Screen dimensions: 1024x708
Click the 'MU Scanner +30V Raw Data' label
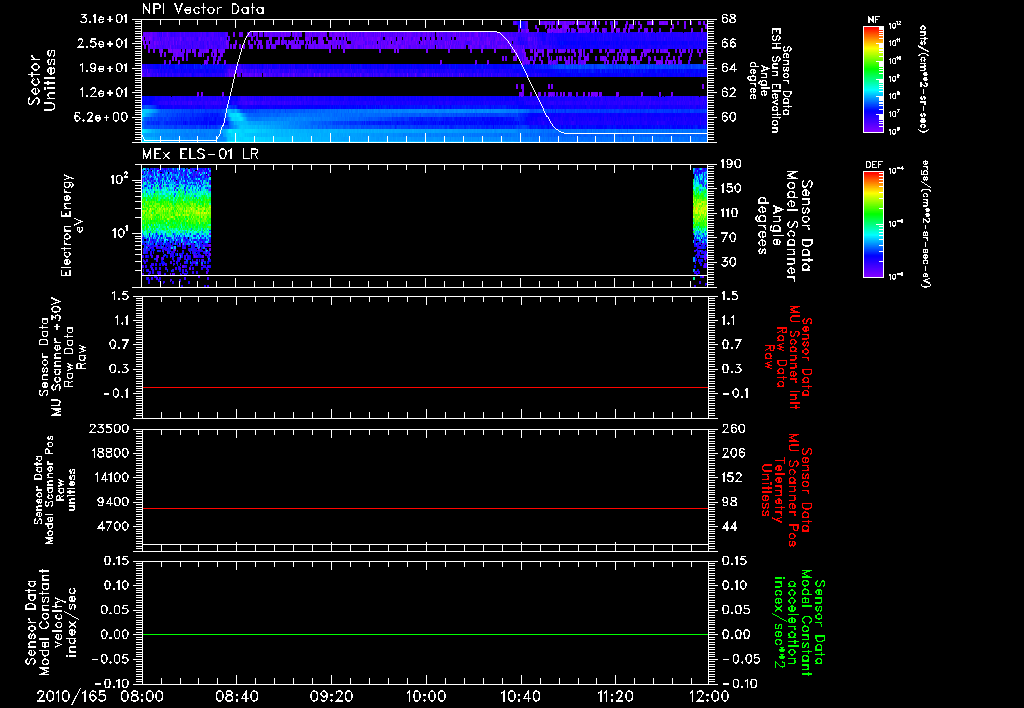[62, 357]
